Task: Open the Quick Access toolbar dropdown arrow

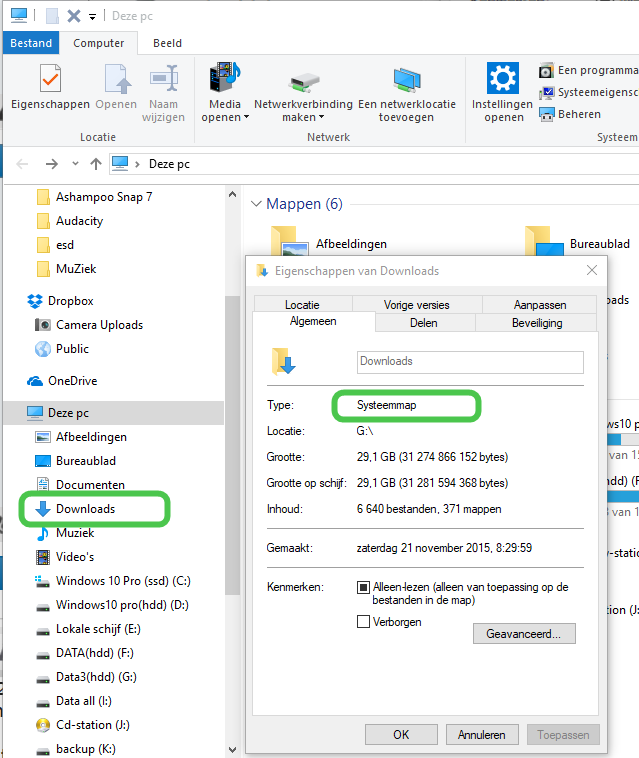Action: tap(92, 16)
